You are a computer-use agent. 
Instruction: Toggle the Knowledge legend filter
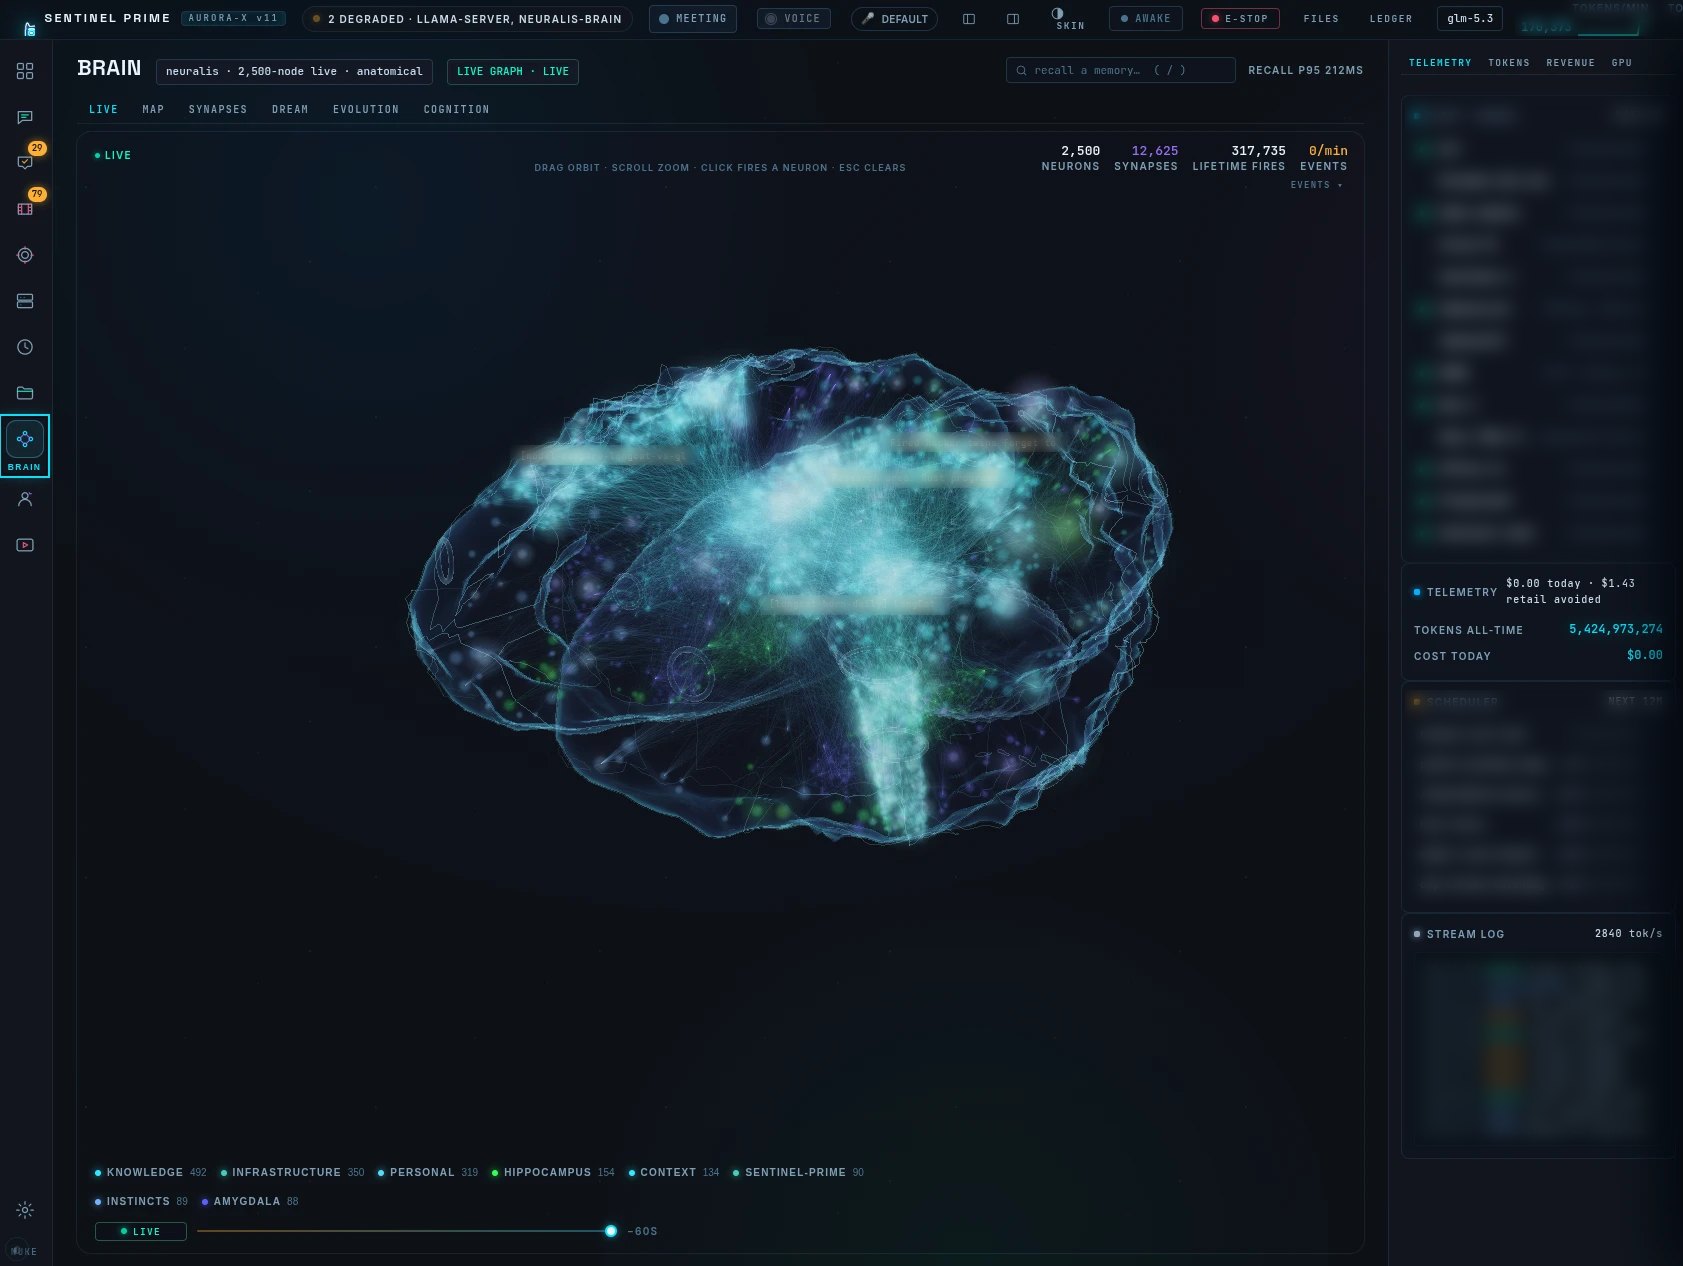click(x=150, y=1172)
